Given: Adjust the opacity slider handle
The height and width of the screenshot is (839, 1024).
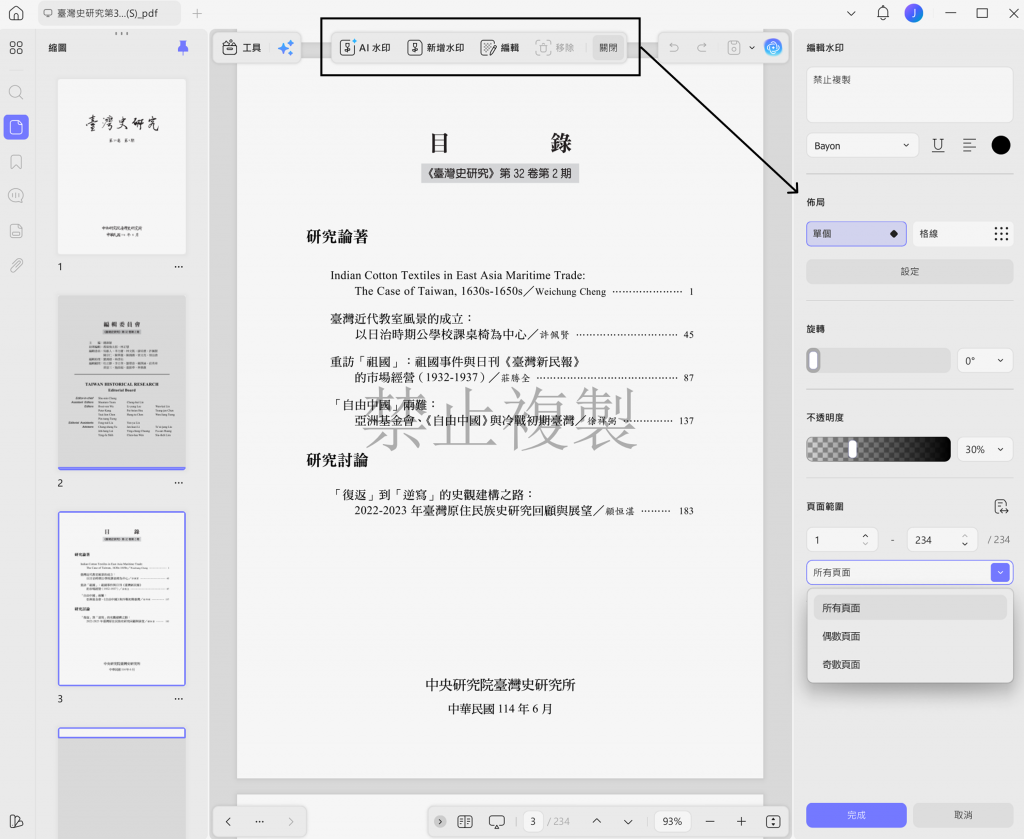Looking at the screenshot, I should 852,449.
